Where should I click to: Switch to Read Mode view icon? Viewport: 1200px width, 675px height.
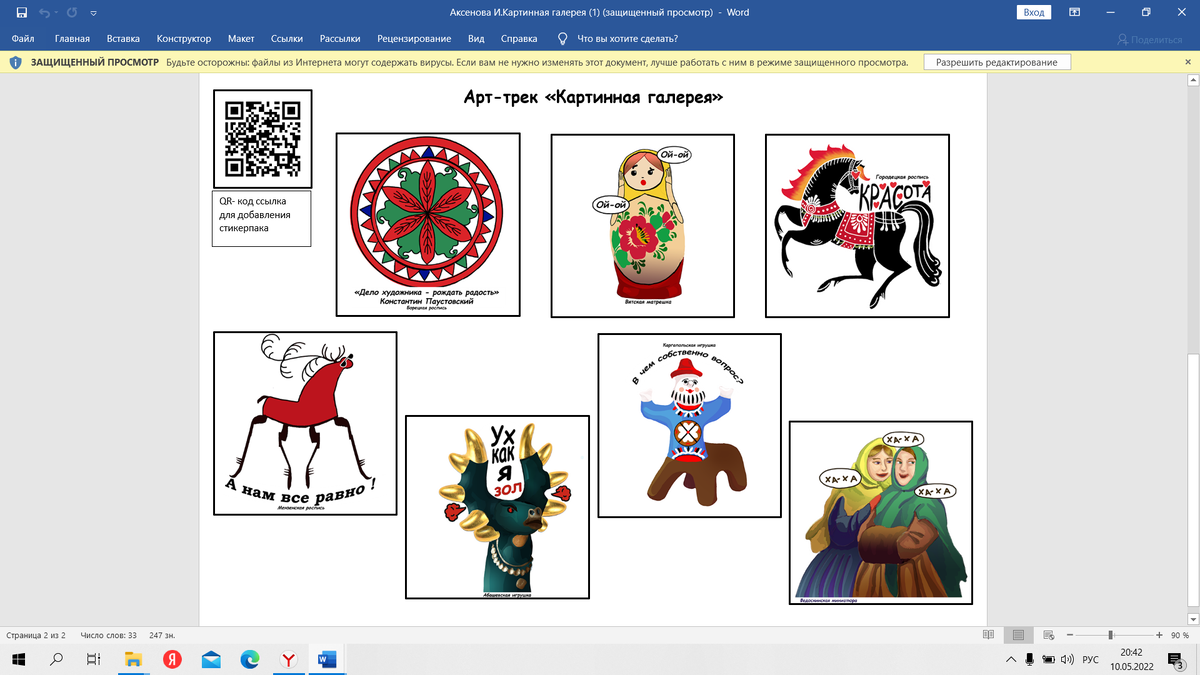tap(988, 635)
